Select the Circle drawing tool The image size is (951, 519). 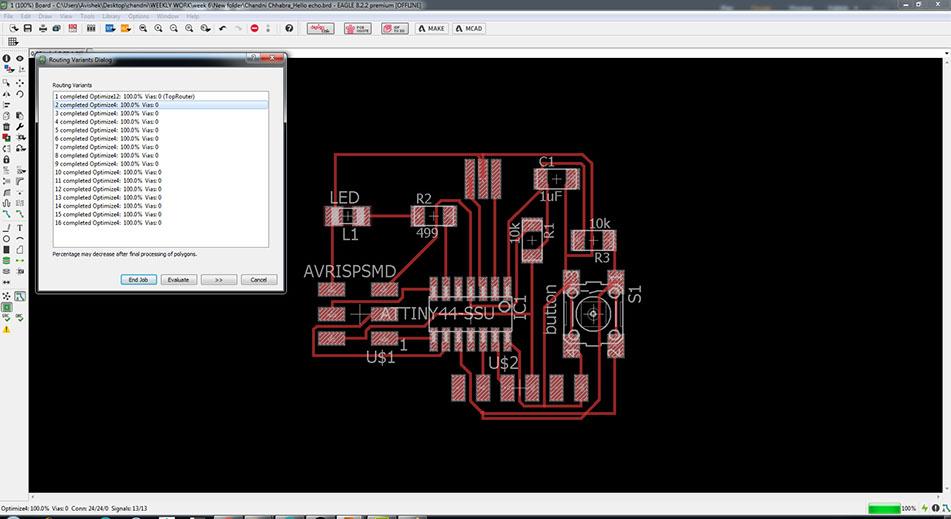[7, 239]
